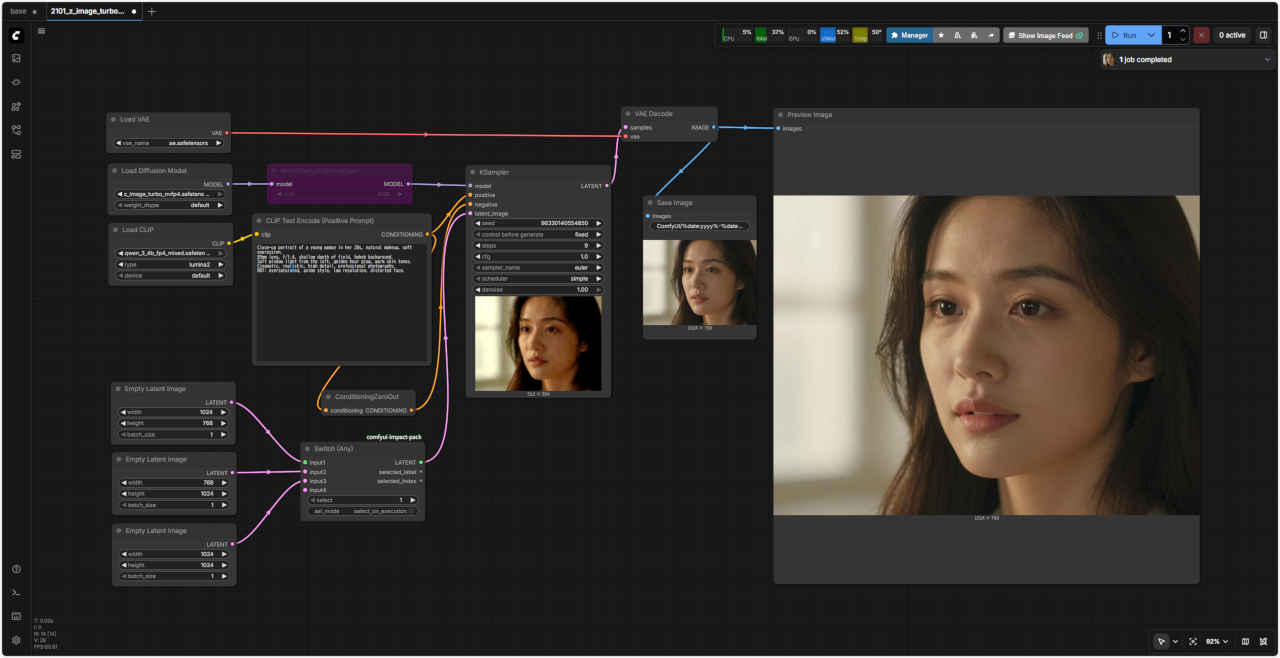Expand the Run button dropdown arrow
Image resolution: width=1280 pixels, height=658 pixels.
pos(1151,35)
